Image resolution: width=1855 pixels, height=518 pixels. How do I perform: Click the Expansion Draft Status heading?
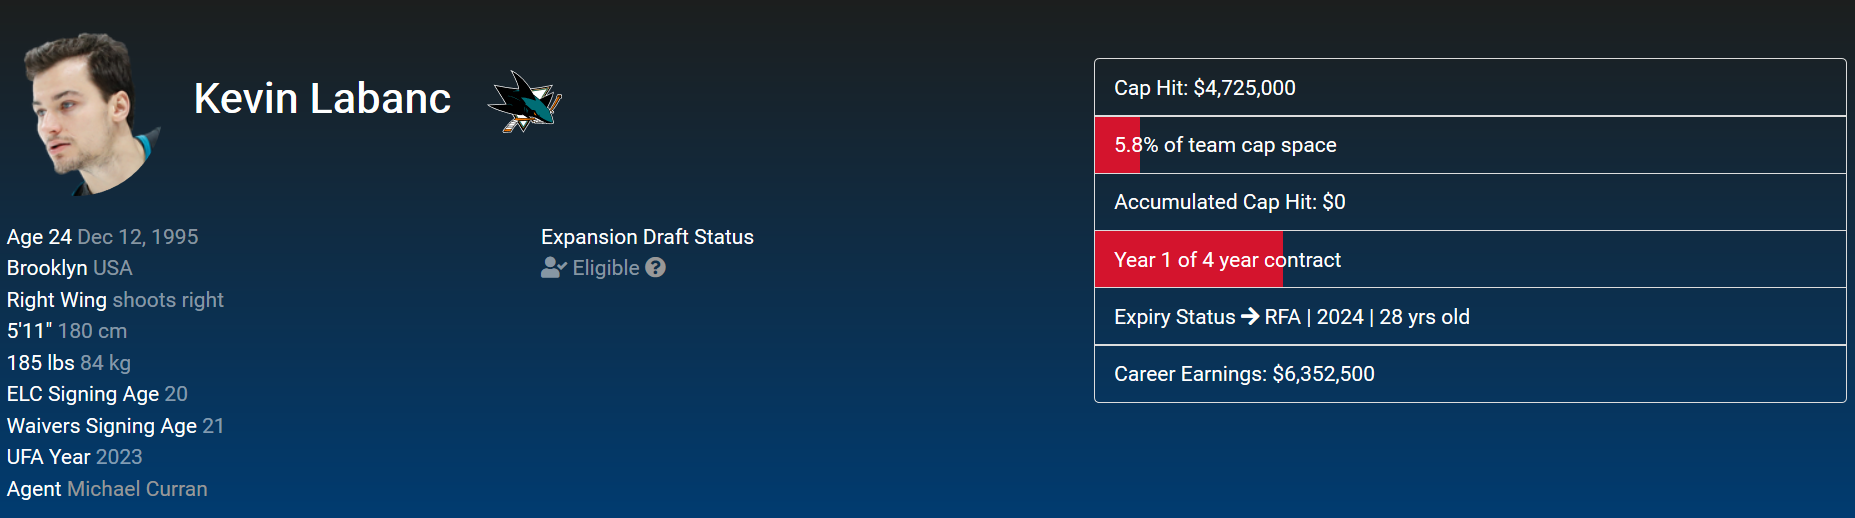(x=647, y=237)
